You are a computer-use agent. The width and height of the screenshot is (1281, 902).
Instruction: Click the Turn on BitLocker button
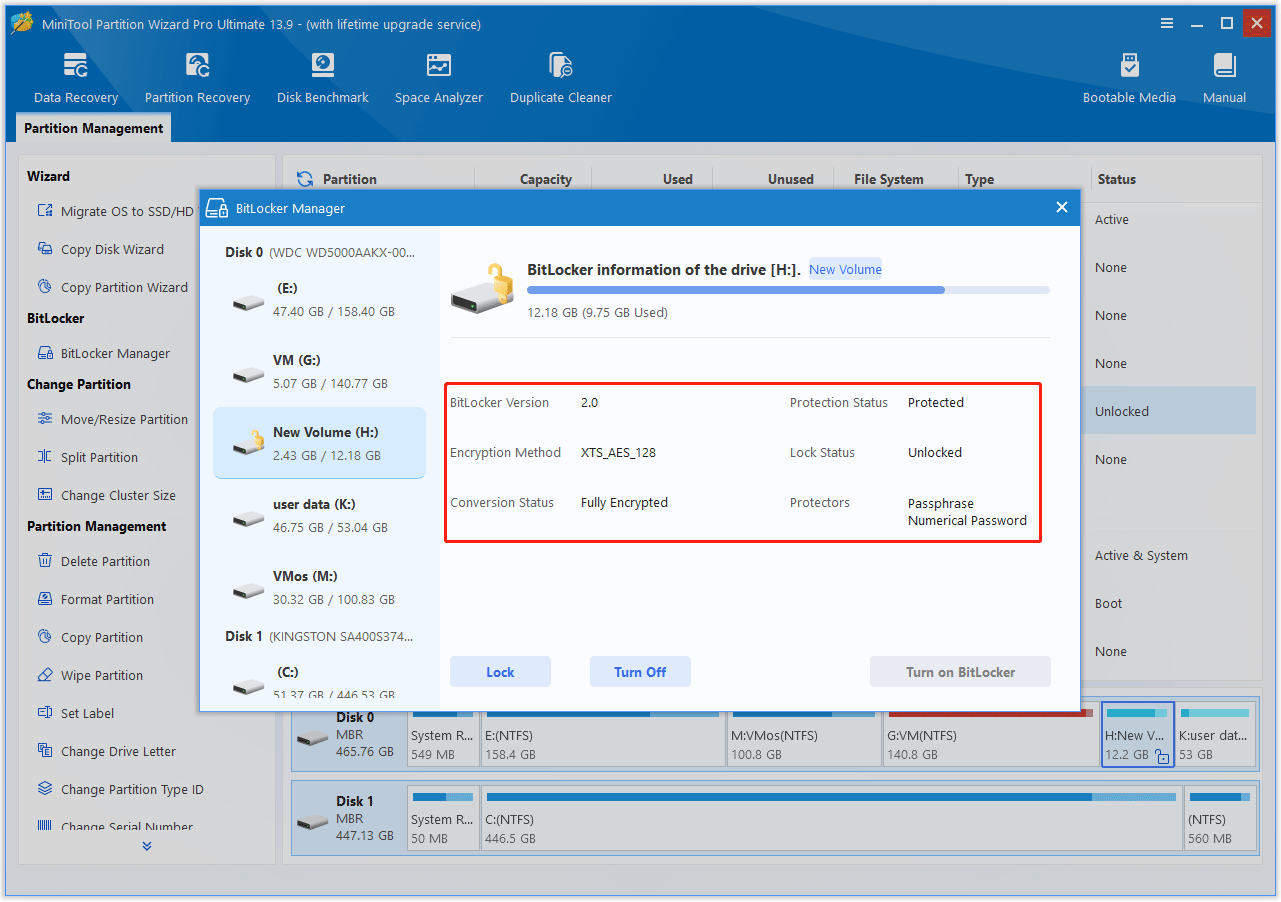[x=960, y=672]
